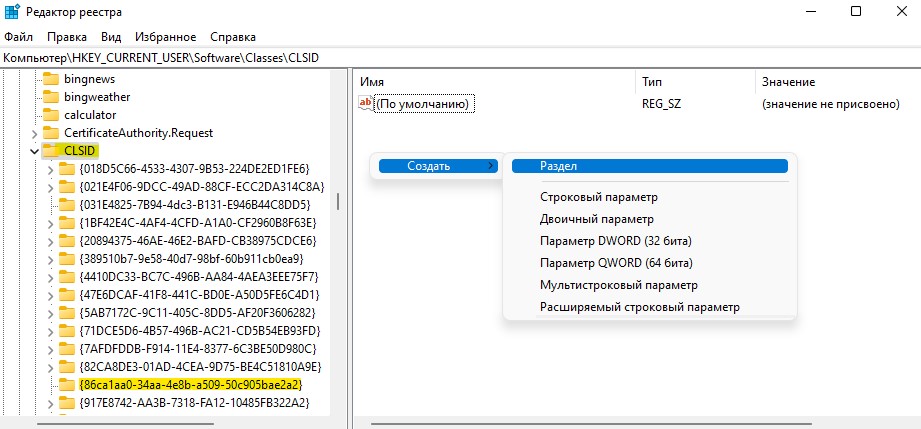Click folder icon of {86ca1aa0-34aa-4e8b-a509-50c905bae2a2}
The width and height of the screenshot is (921, 429).
[x=66, y=384]
